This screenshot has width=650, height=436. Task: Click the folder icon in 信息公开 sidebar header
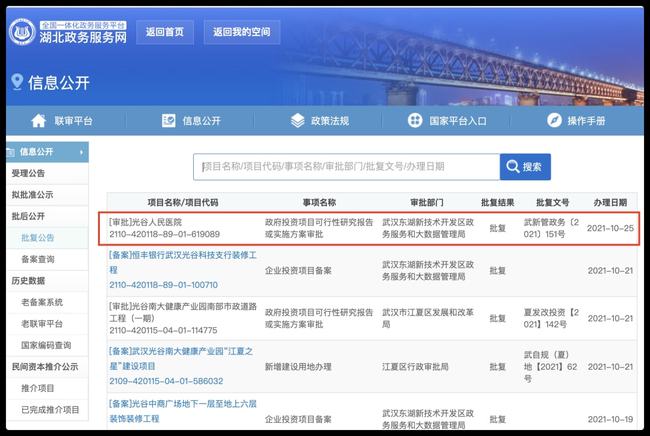[10, 152]
